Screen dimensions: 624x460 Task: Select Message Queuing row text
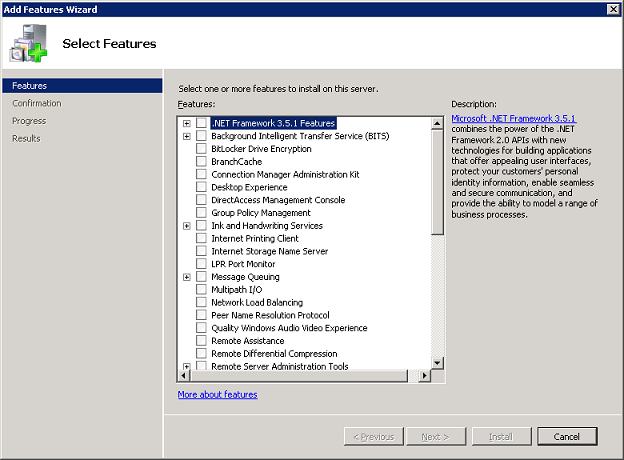[245, 277]
